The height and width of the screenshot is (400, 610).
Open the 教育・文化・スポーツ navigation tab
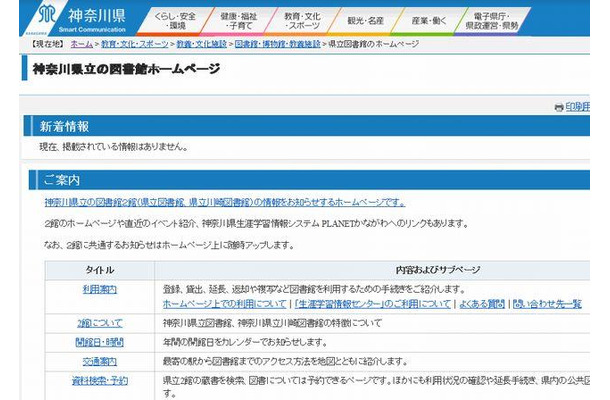[x=302, y=21]
